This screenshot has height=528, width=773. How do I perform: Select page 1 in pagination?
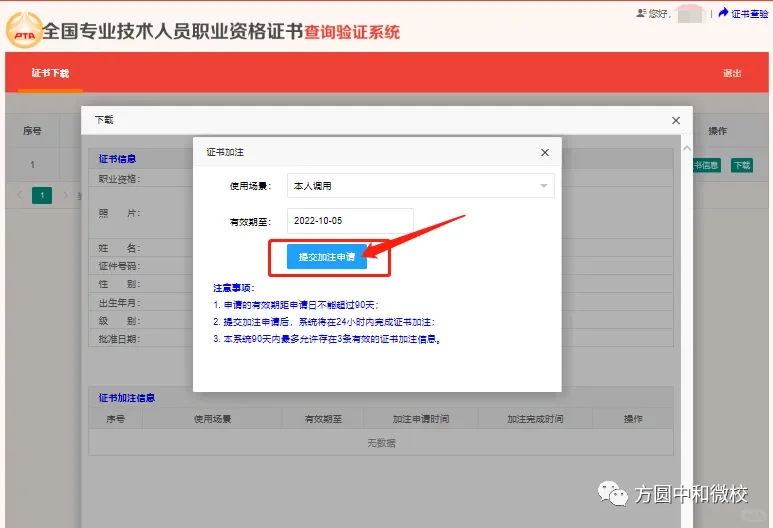coord(42,195)
